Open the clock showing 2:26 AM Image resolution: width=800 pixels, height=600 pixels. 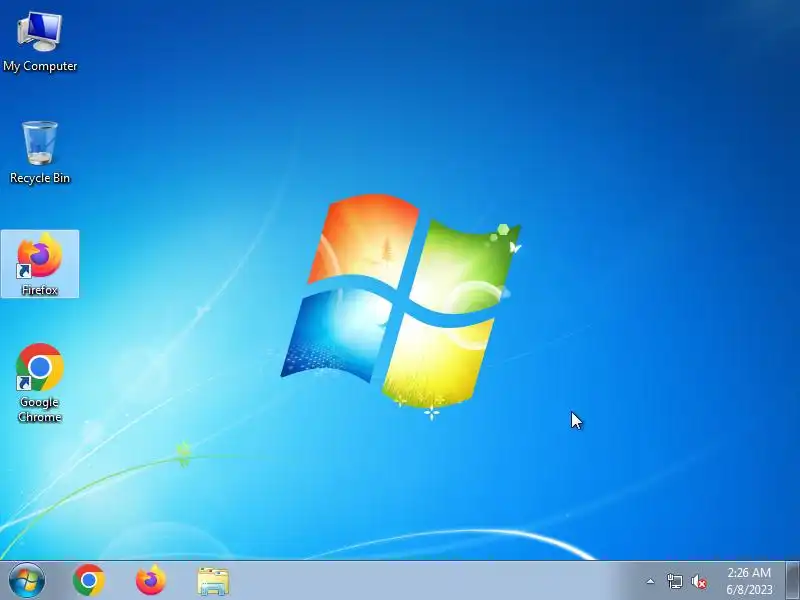click(749, 581)
